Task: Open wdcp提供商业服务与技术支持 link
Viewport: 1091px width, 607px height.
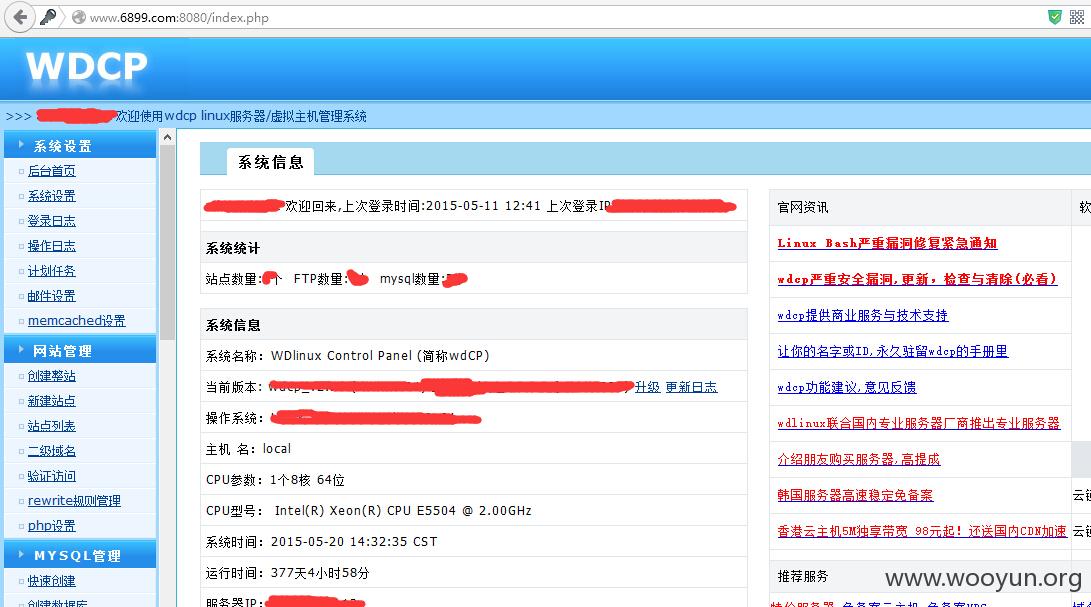Action: point(863,315)
